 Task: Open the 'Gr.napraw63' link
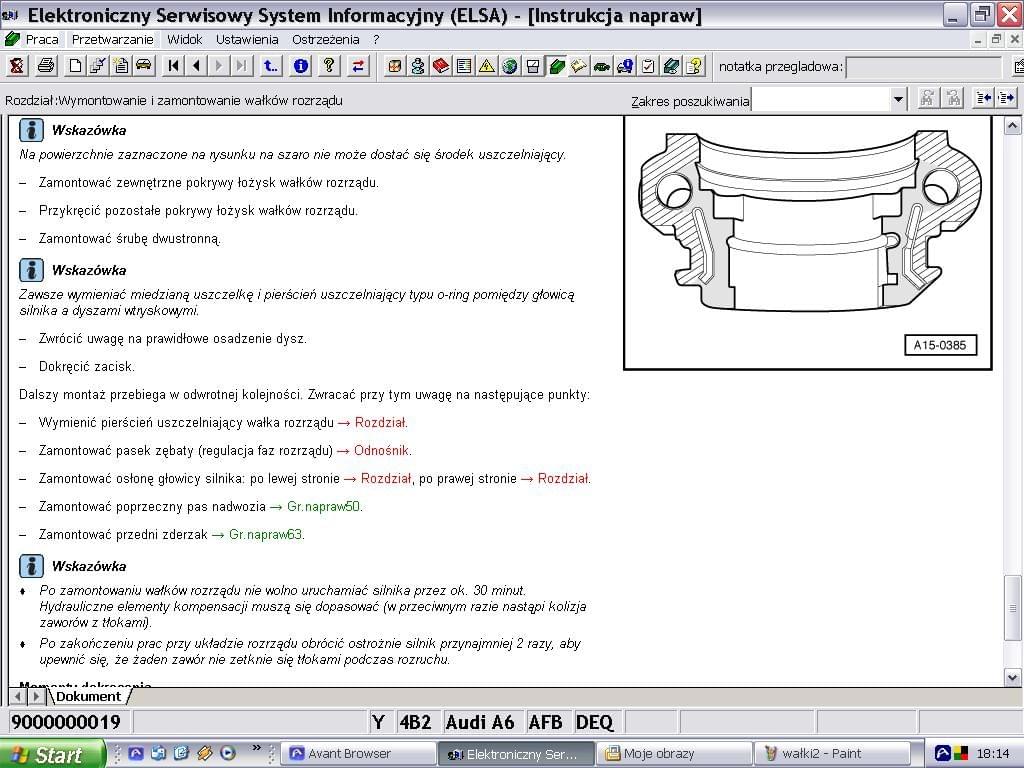coord(266,535)
